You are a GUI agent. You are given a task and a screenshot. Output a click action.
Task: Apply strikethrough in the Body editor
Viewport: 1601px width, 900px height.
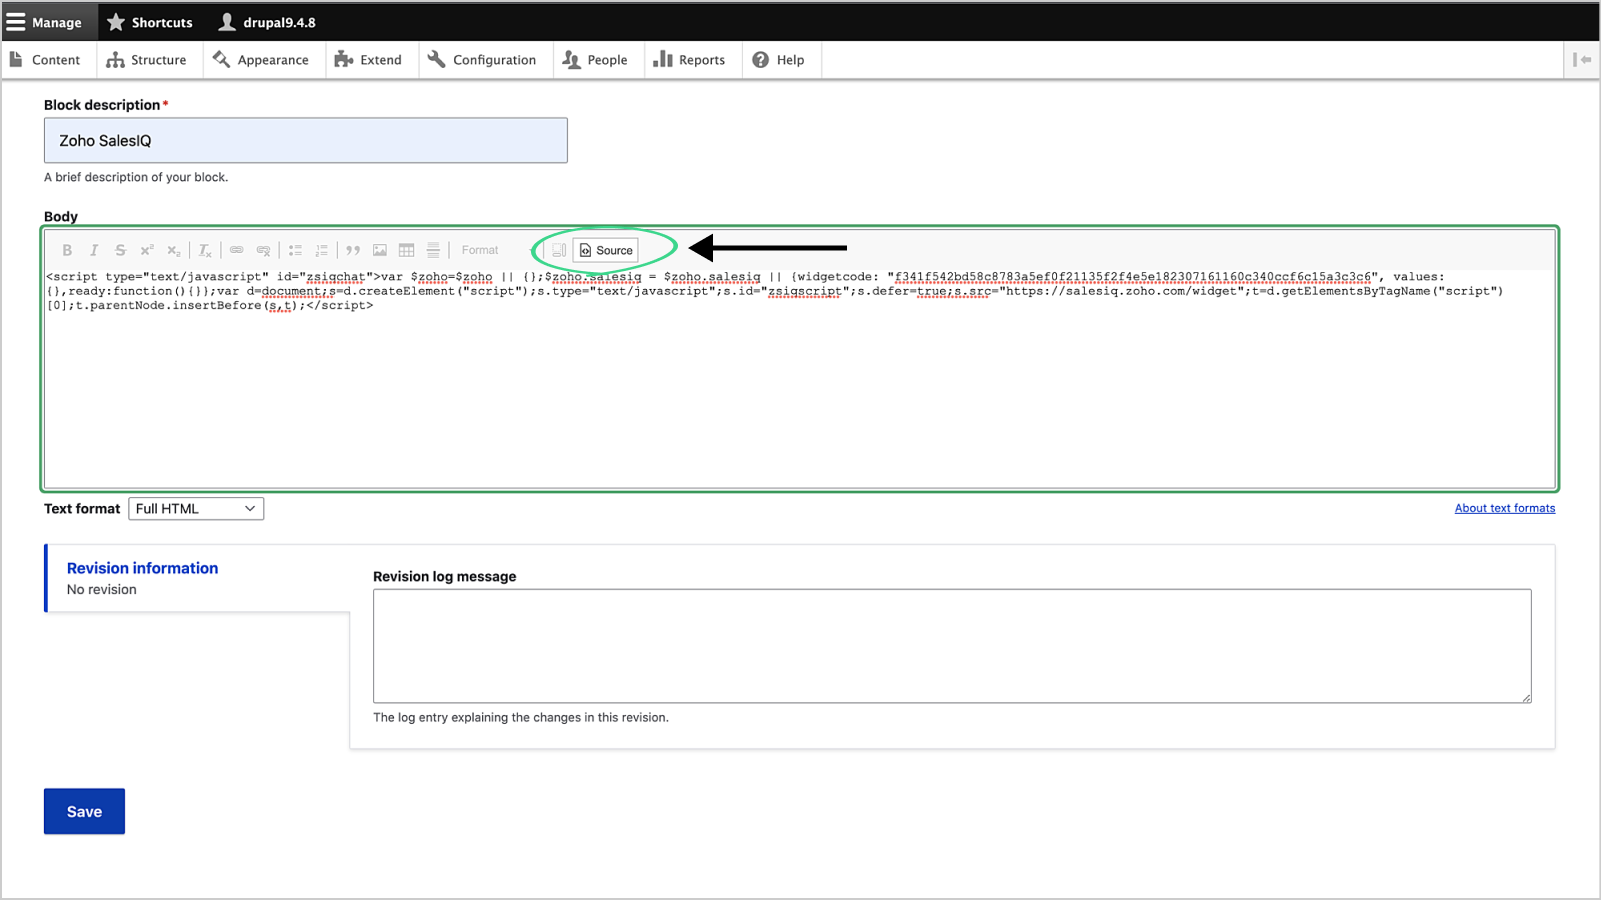coord(120,250)
